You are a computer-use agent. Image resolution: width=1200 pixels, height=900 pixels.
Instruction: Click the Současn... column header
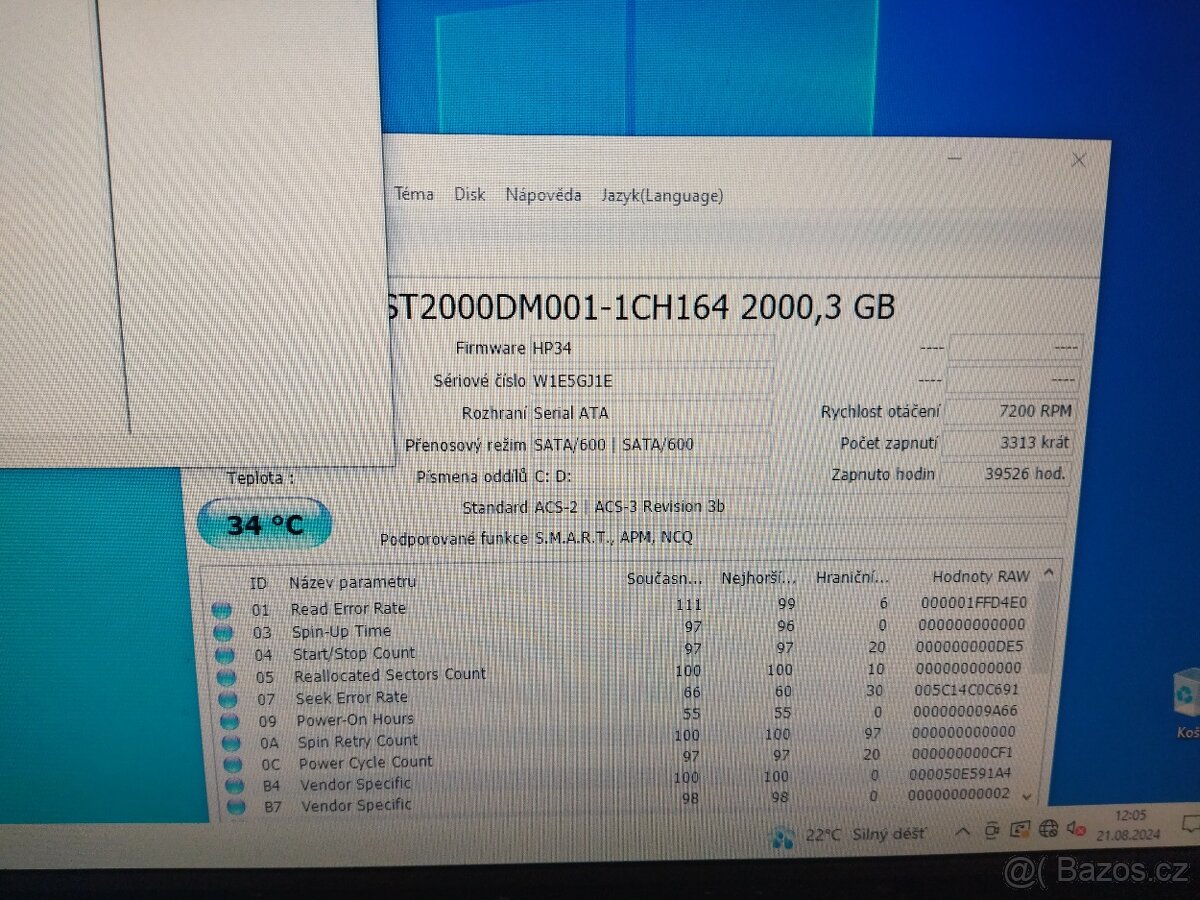tap(663, 578)
